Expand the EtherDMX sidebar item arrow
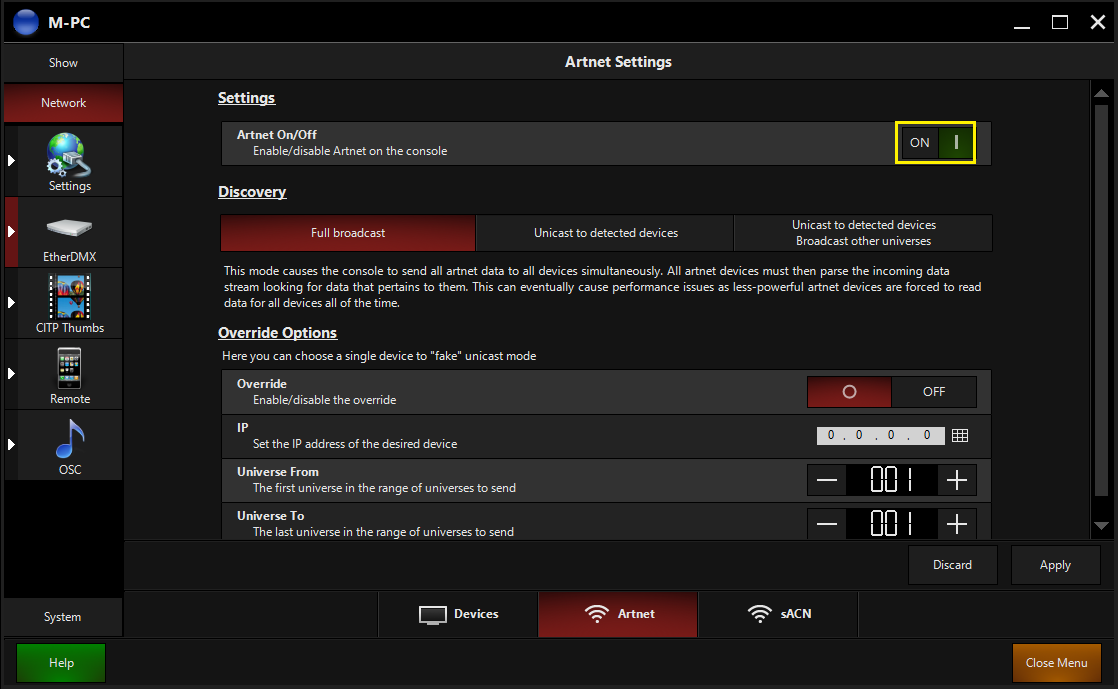Image resolution: width=1118 pixels, height=689 pixels. (11, 231)
